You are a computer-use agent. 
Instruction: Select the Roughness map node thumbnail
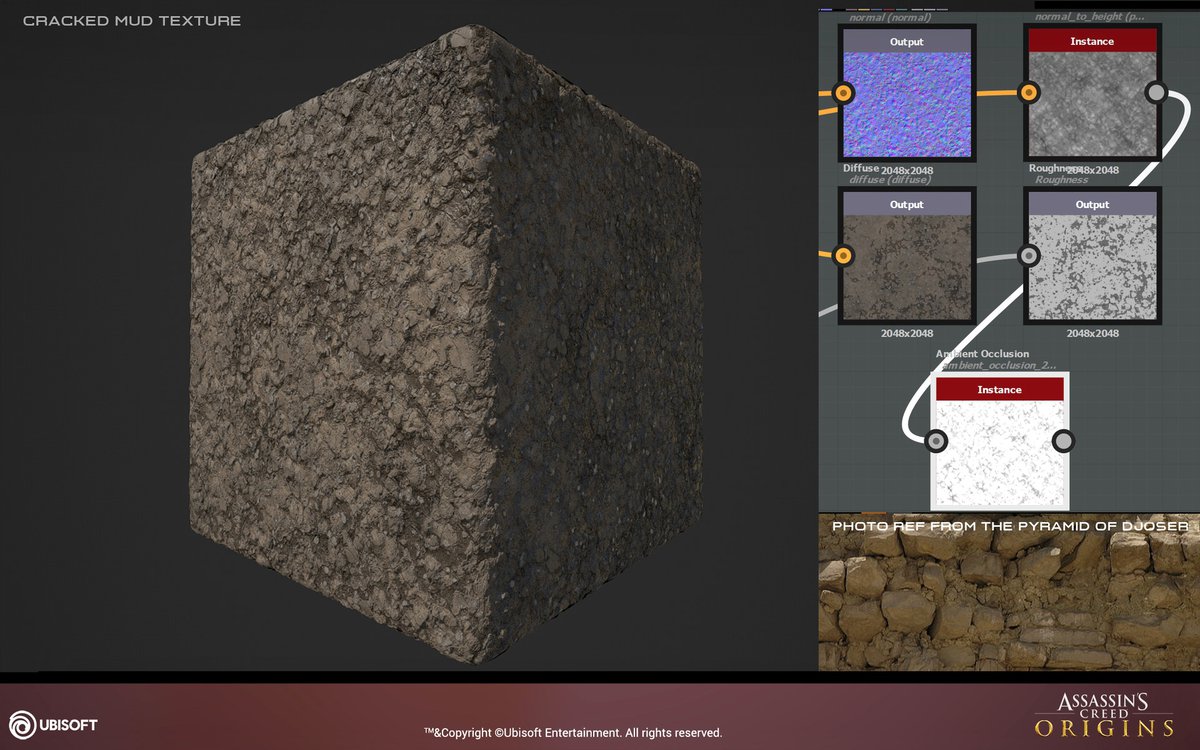pyautogui.click(x=1092, y=268)
